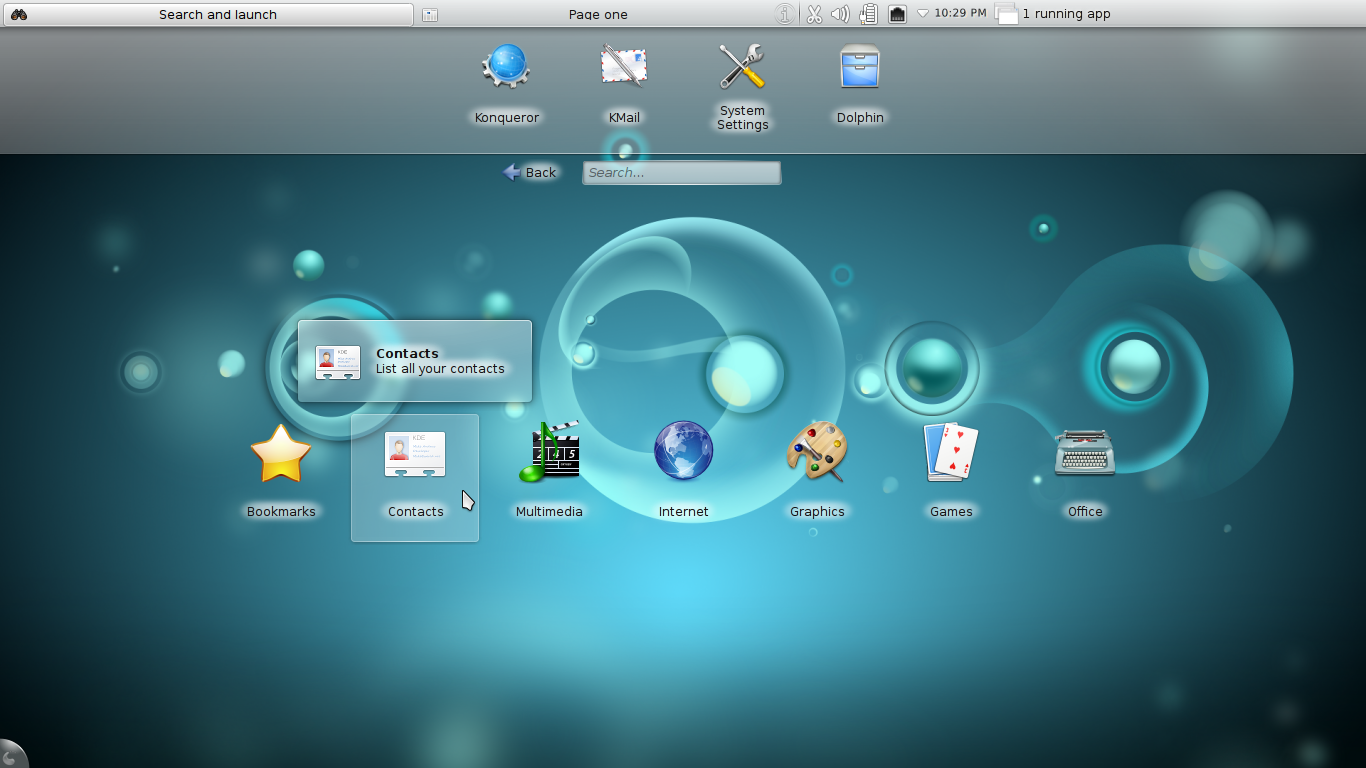Open KMail email client
The image size is (1366, 768).
click(623, 66)
